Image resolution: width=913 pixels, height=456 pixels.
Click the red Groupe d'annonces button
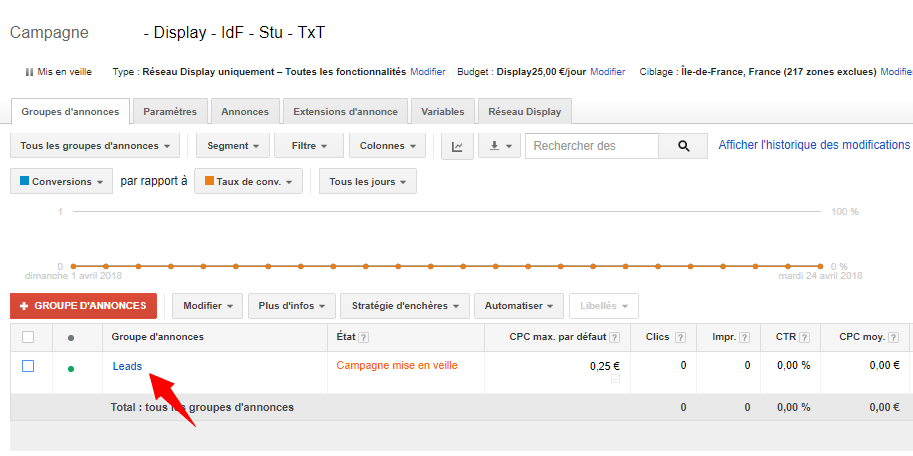pyautogui.click(x=84, y=305)
